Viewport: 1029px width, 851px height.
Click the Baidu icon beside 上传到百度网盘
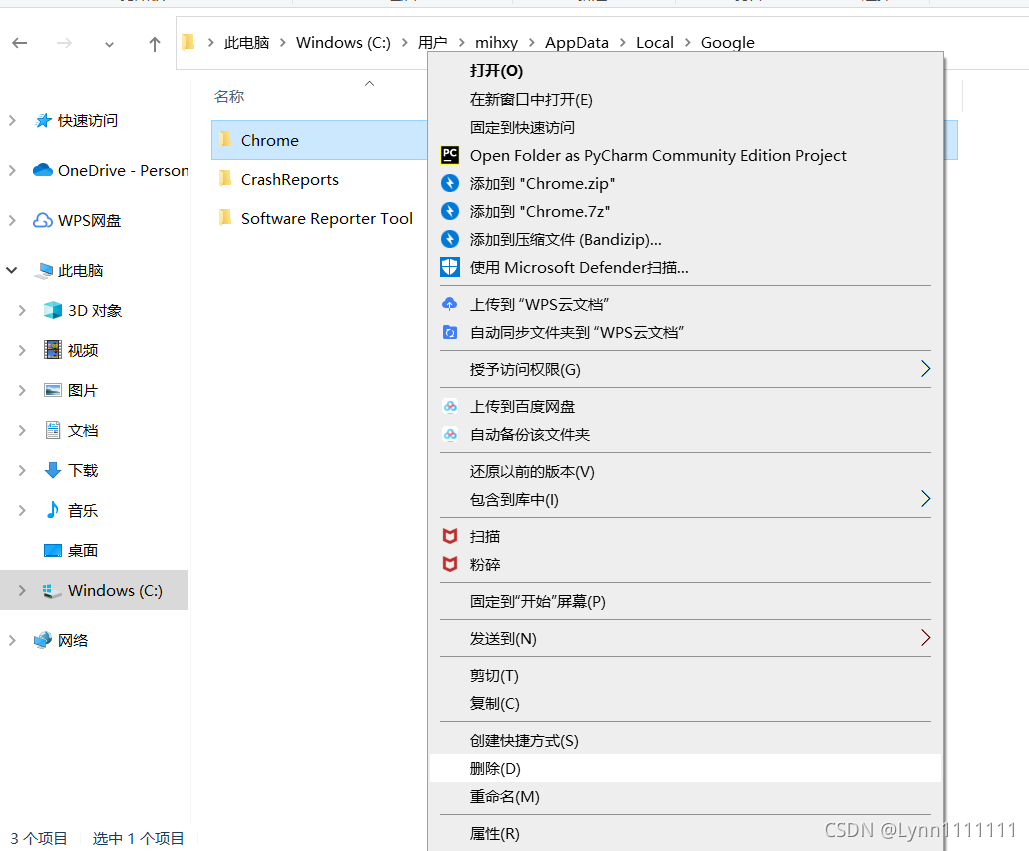450,407
